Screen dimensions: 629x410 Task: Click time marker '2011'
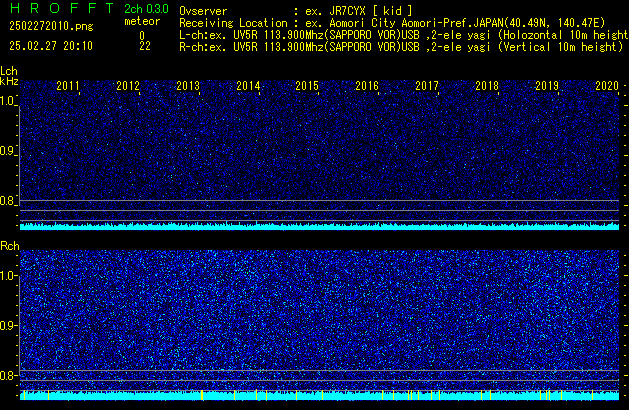[x=68, y=86]
